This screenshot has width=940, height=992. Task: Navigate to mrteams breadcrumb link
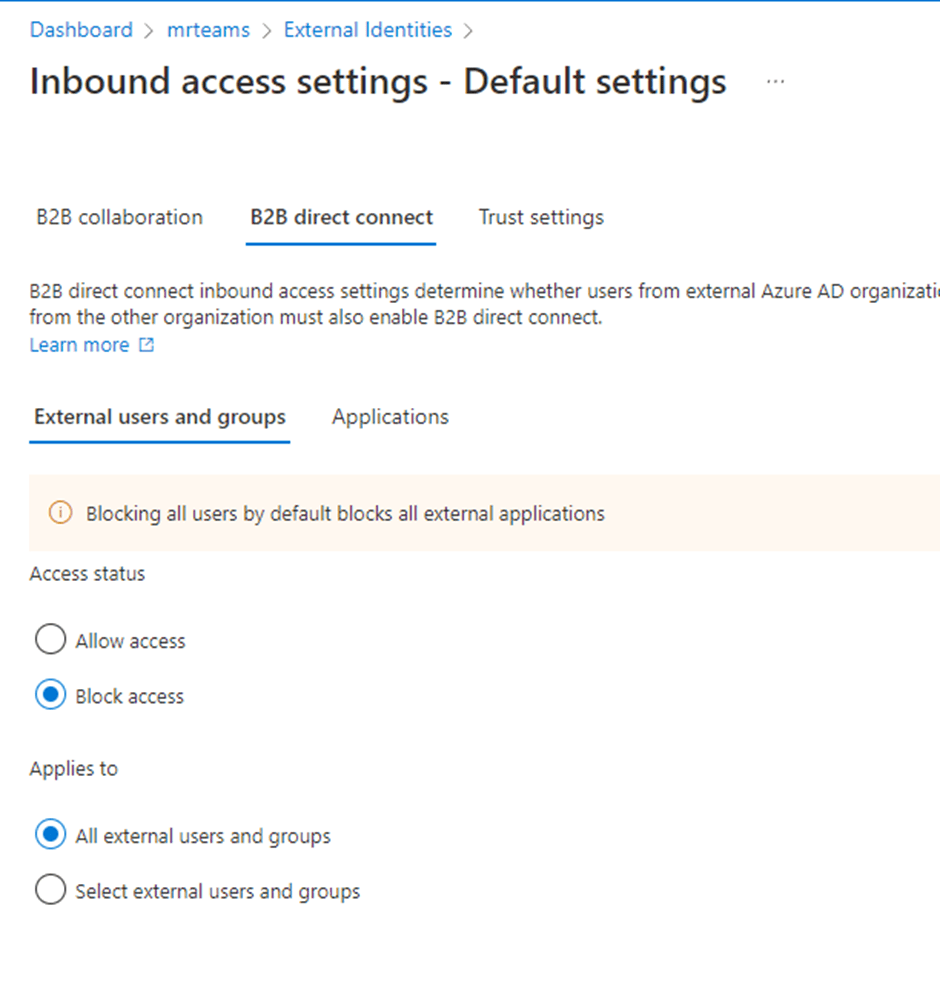click(209, 30)
